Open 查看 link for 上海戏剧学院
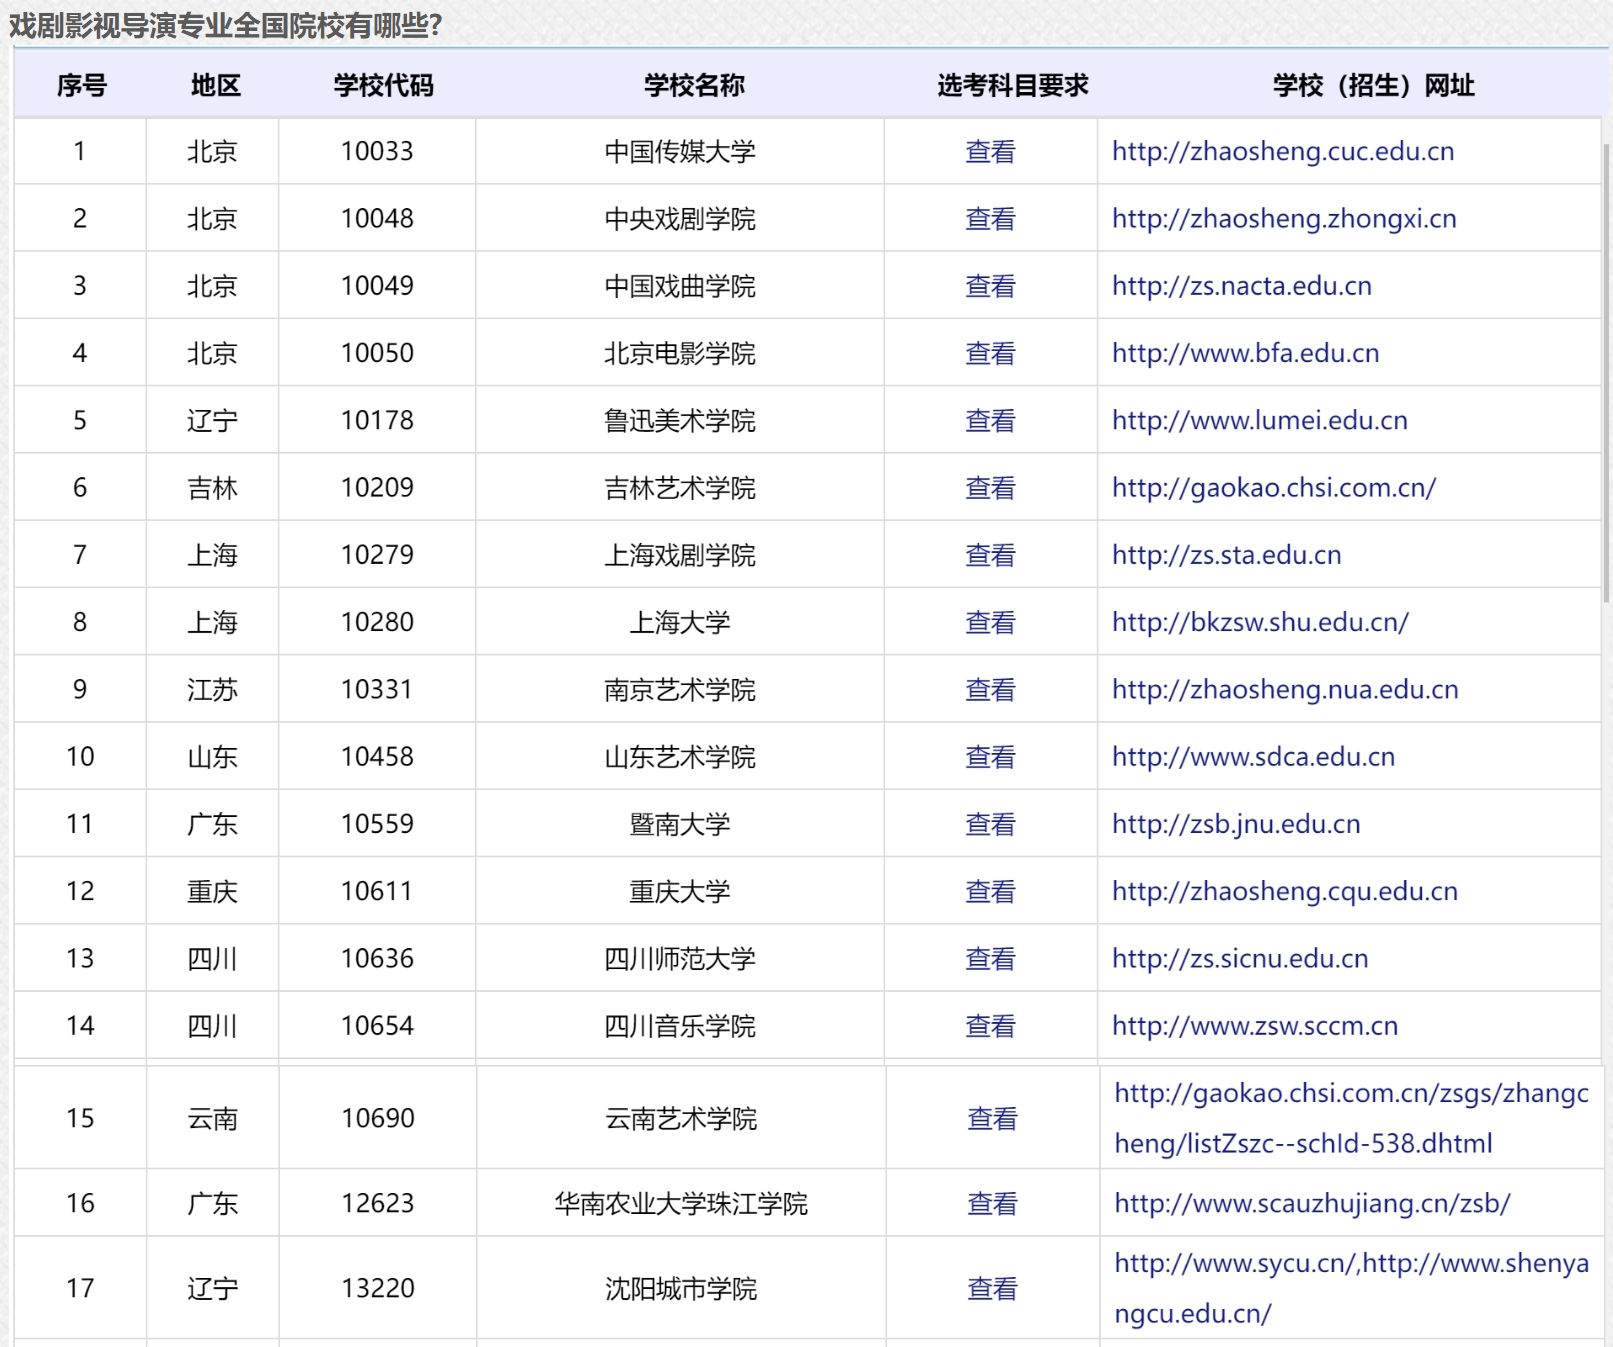Viewport: 1613px width, 1347px height. pos(990,555)
